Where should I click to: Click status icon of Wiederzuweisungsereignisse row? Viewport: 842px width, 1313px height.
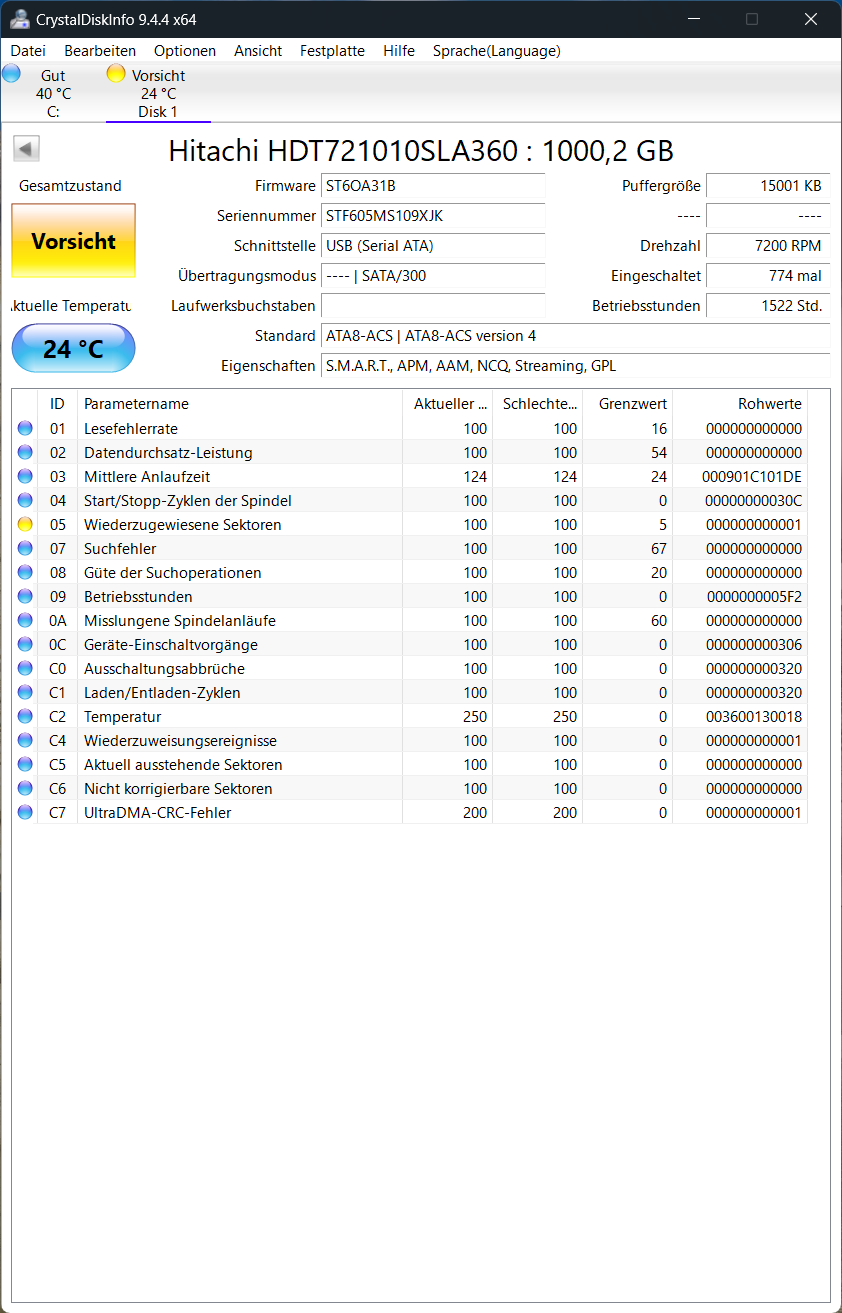25,741
